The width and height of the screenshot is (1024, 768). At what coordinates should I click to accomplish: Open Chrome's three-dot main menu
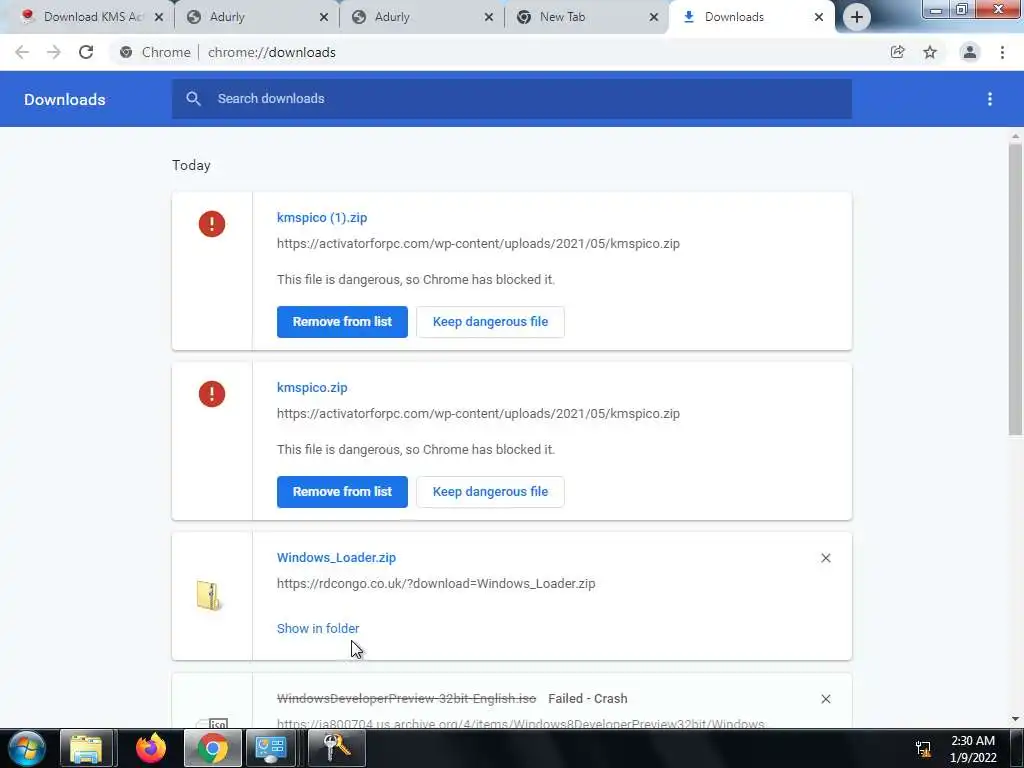coord(1002,52)
